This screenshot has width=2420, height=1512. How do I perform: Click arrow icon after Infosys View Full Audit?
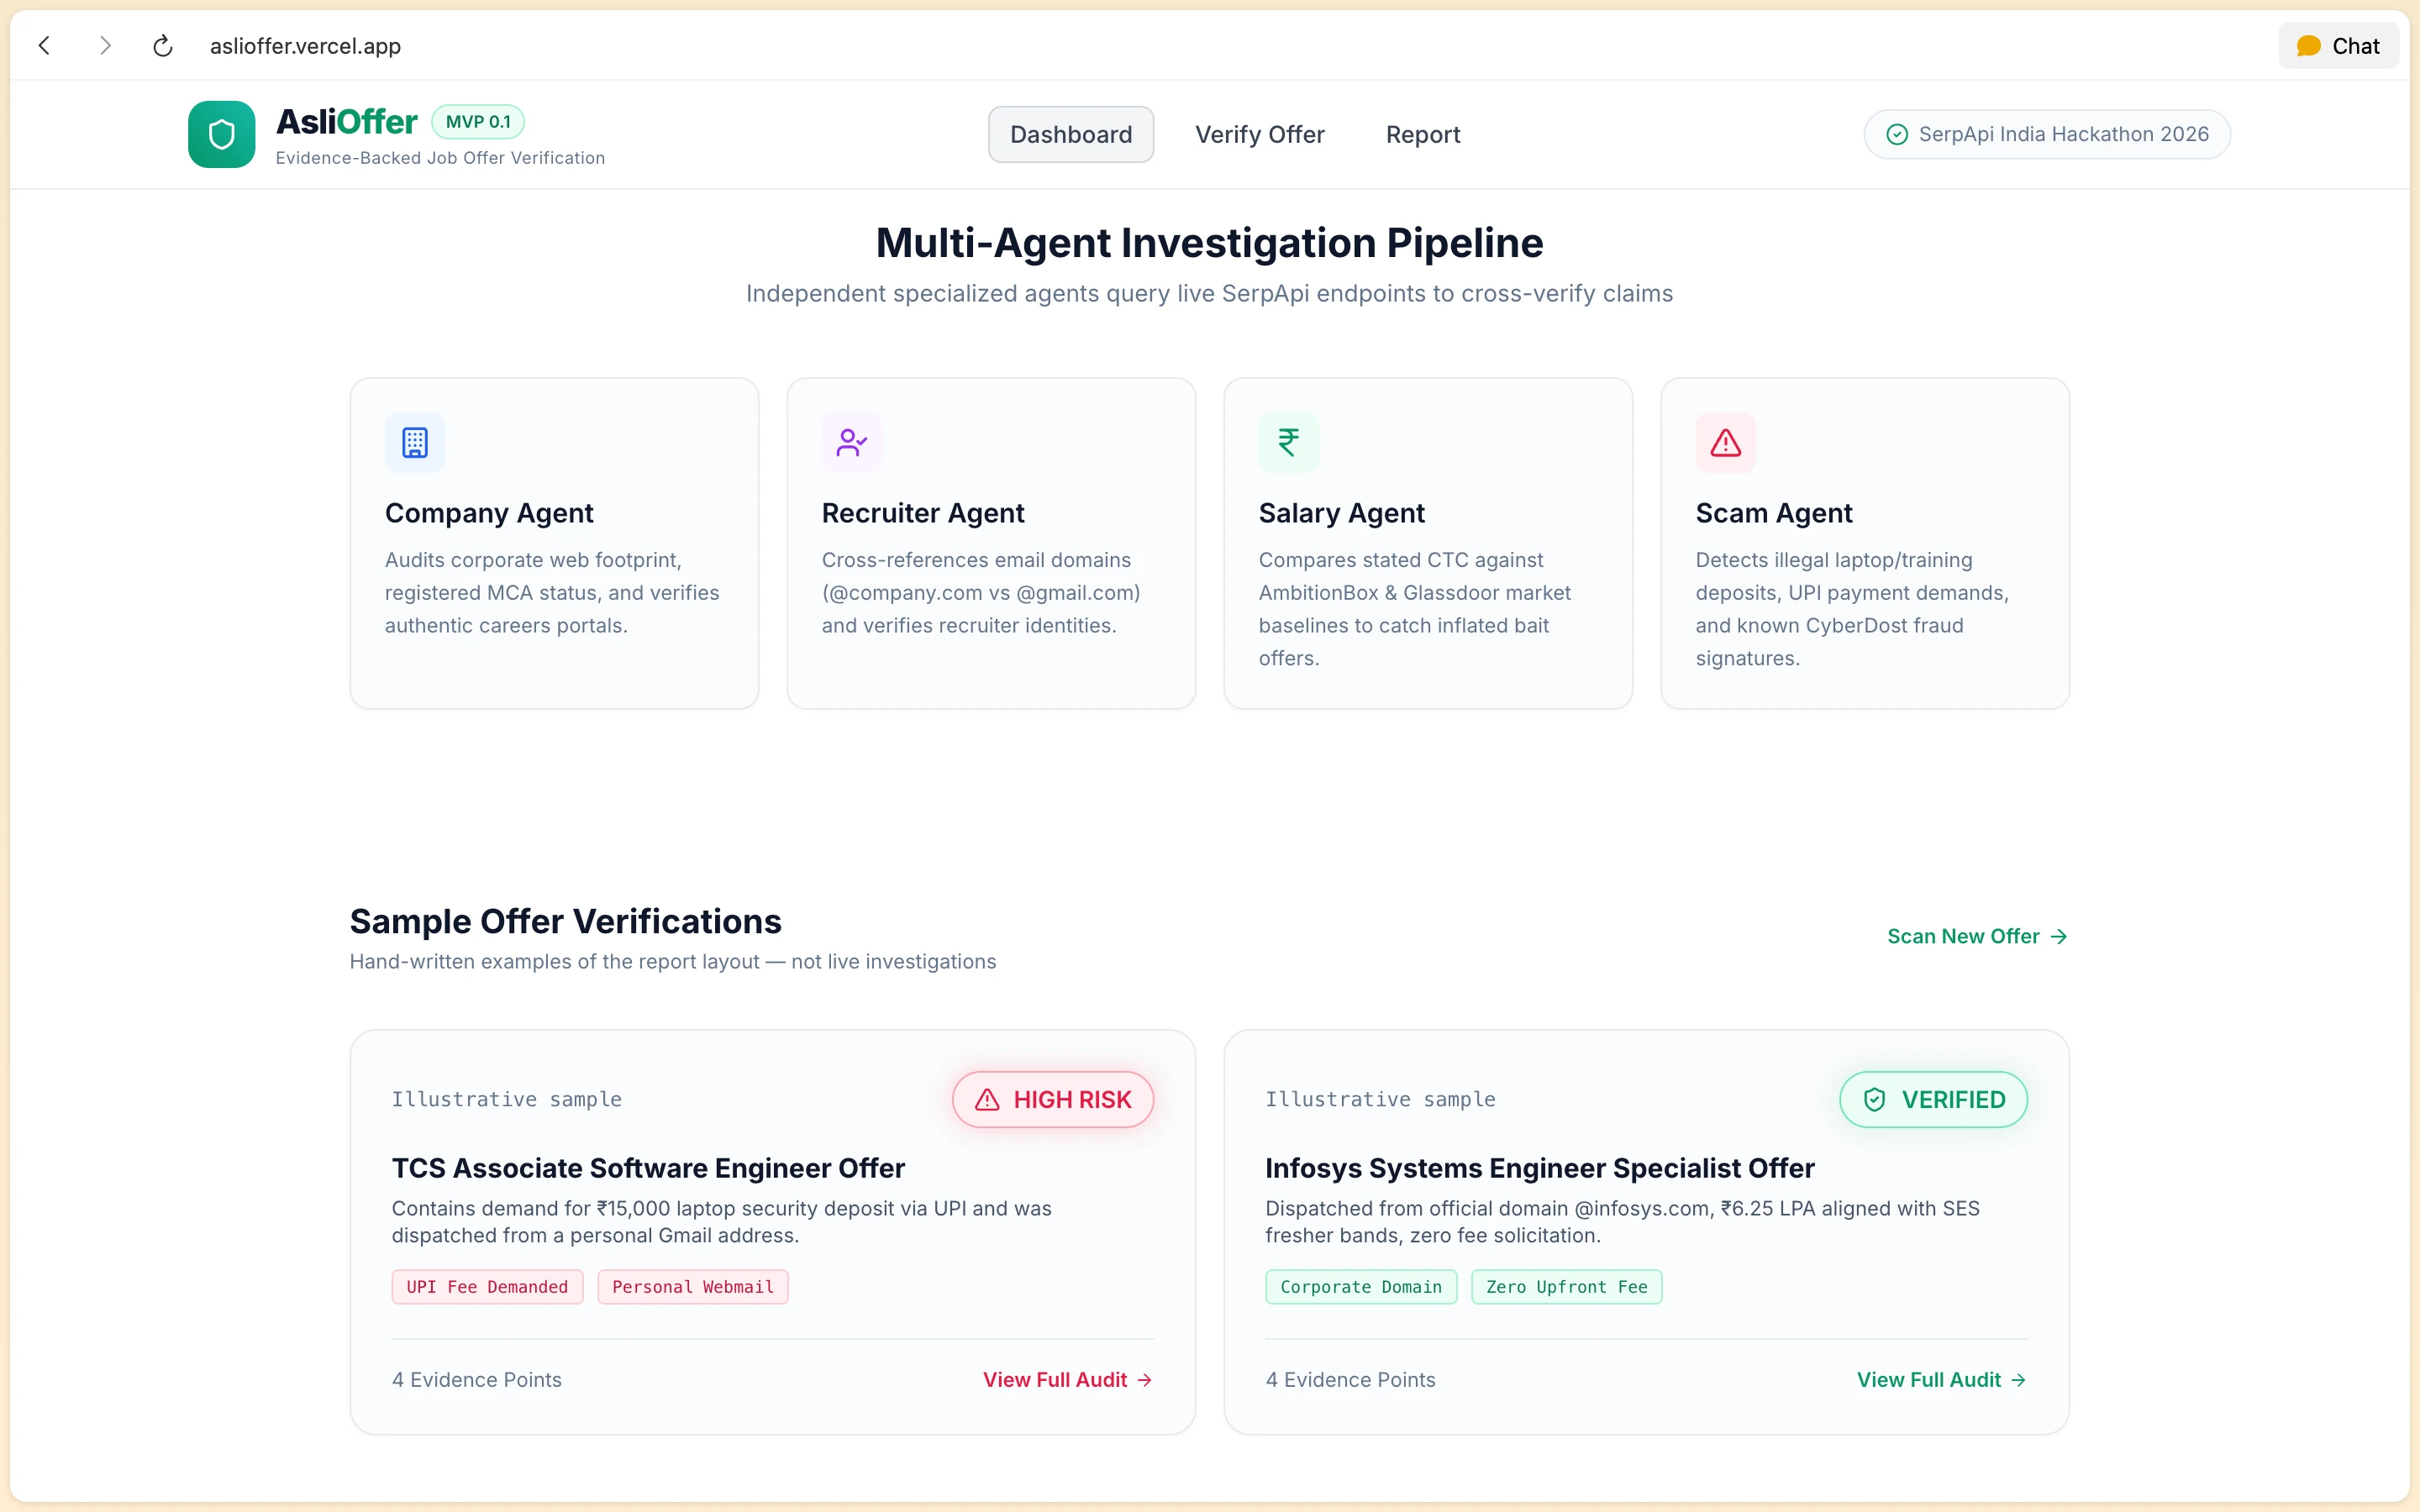(2019, 1380)
